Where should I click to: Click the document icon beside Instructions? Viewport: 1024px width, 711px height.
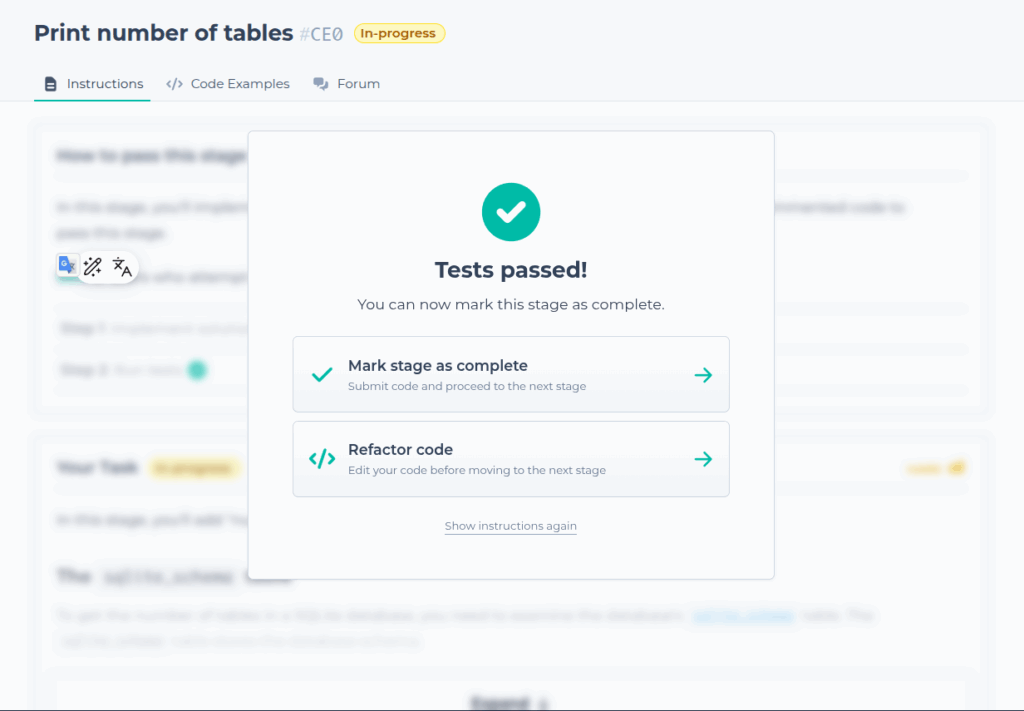(x=50, y=84)
